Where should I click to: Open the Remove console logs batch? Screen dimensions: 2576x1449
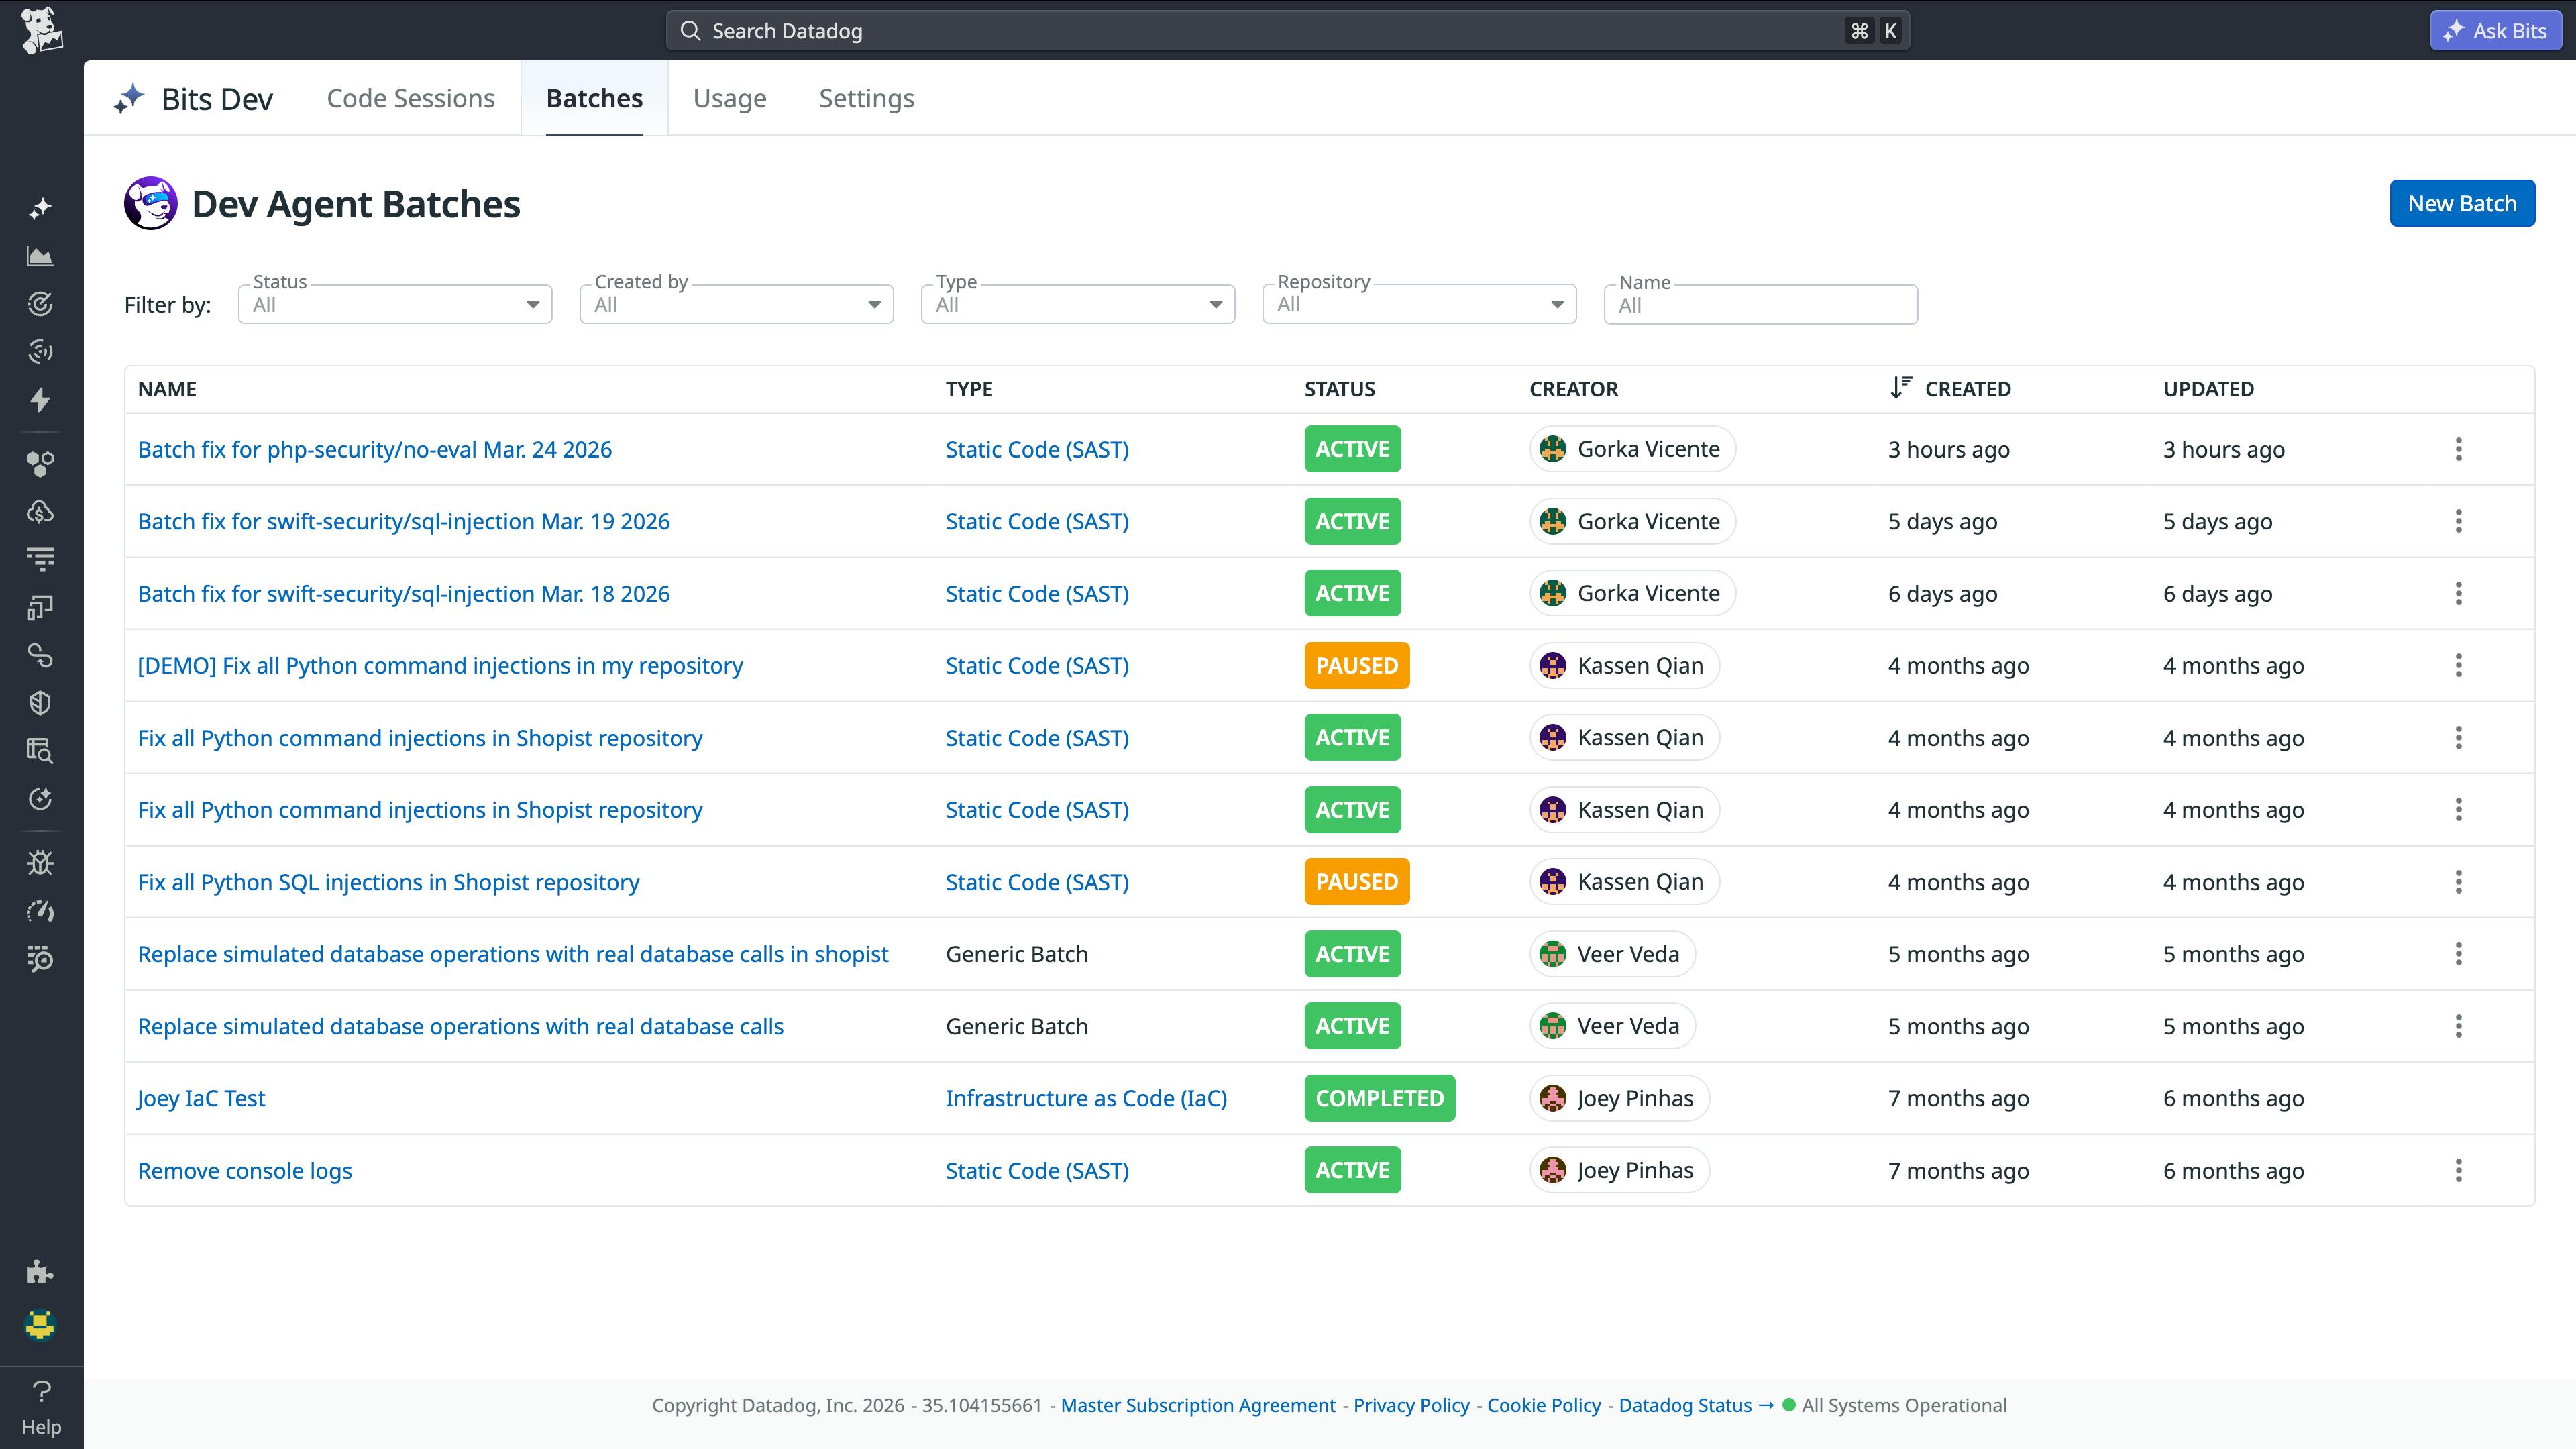coord(244,1170)
